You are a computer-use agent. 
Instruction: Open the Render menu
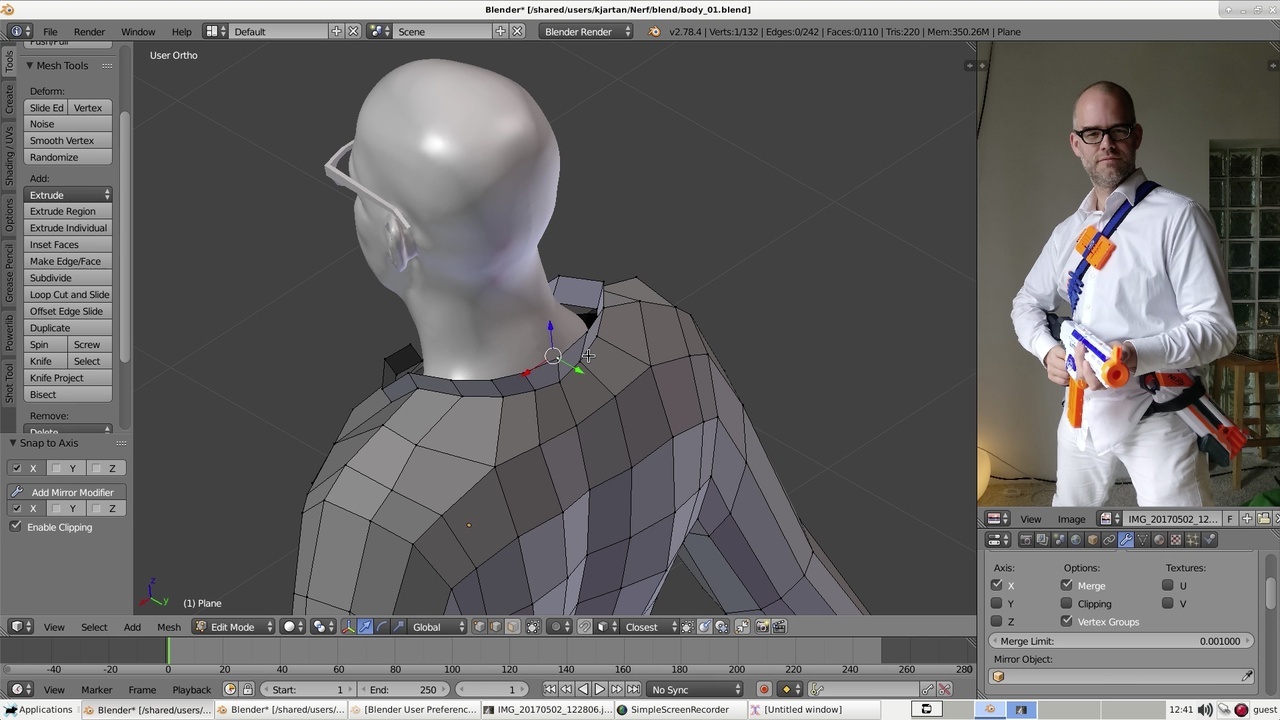coord(89,31)
